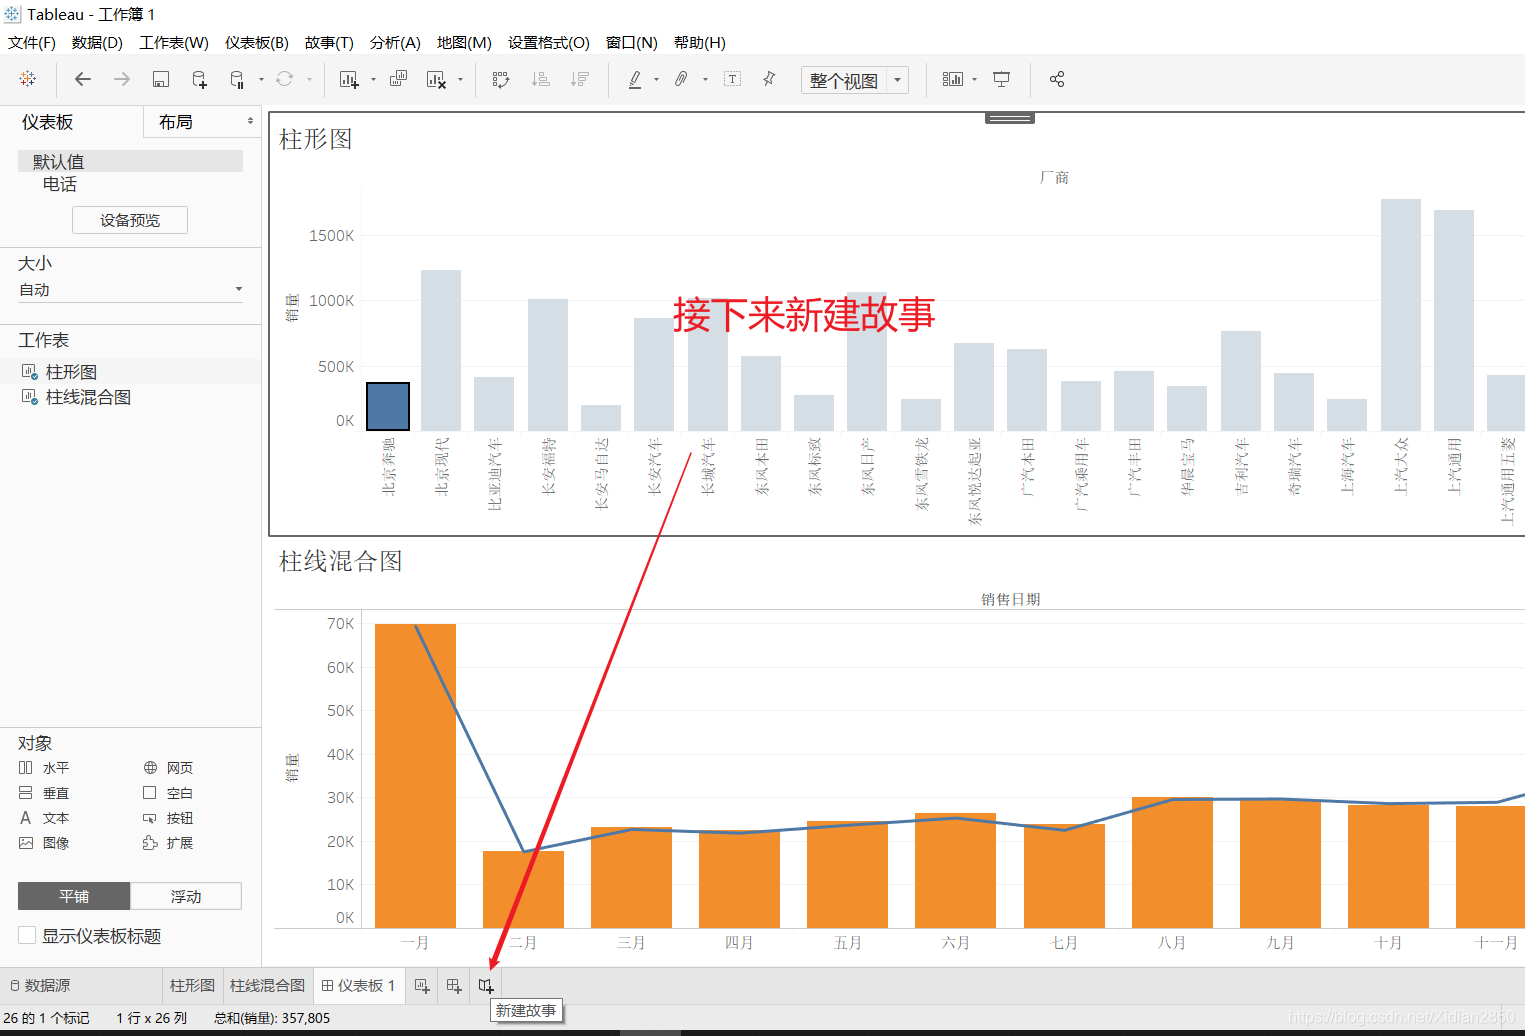Duplicate the sheet toolbar icon
The width and height of the screenshot is (1525, 1036).
(x=398, y=79)
